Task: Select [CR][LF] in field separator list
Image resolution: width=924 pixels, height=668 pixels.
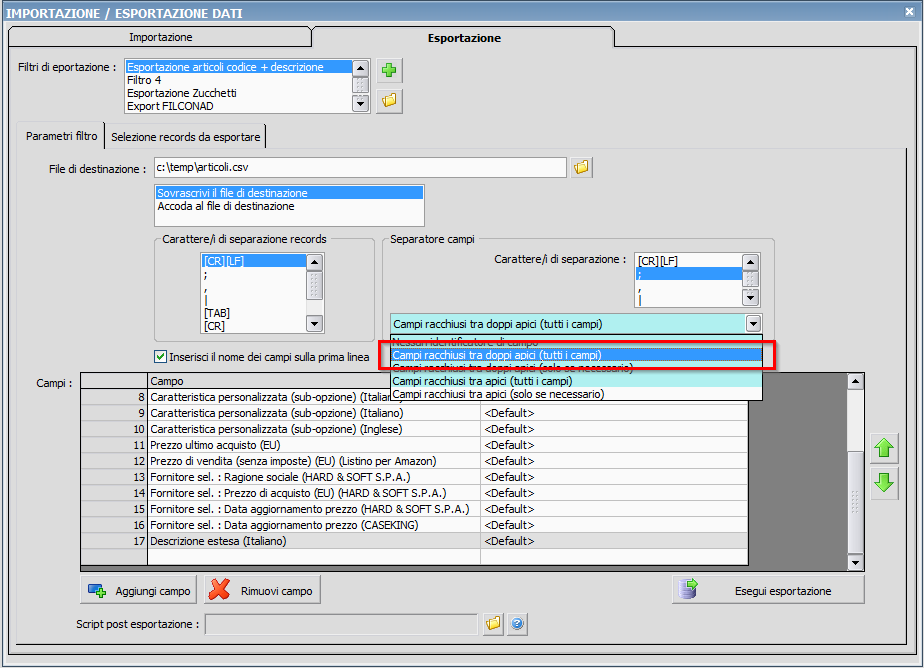Action: click(689, 261)
